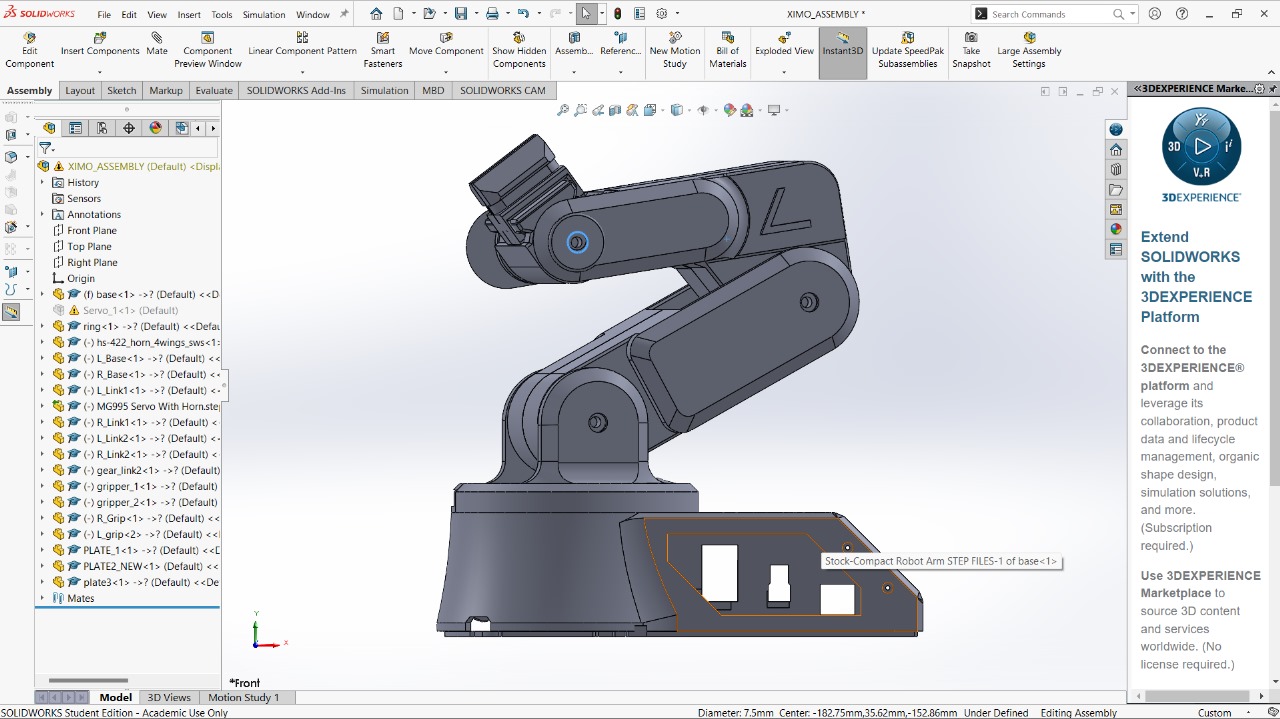The width and height of the screenshot is (1280, 719).
Task: Click Zoom to Fit magnifier icon
Action: click(x=563, y=110)
